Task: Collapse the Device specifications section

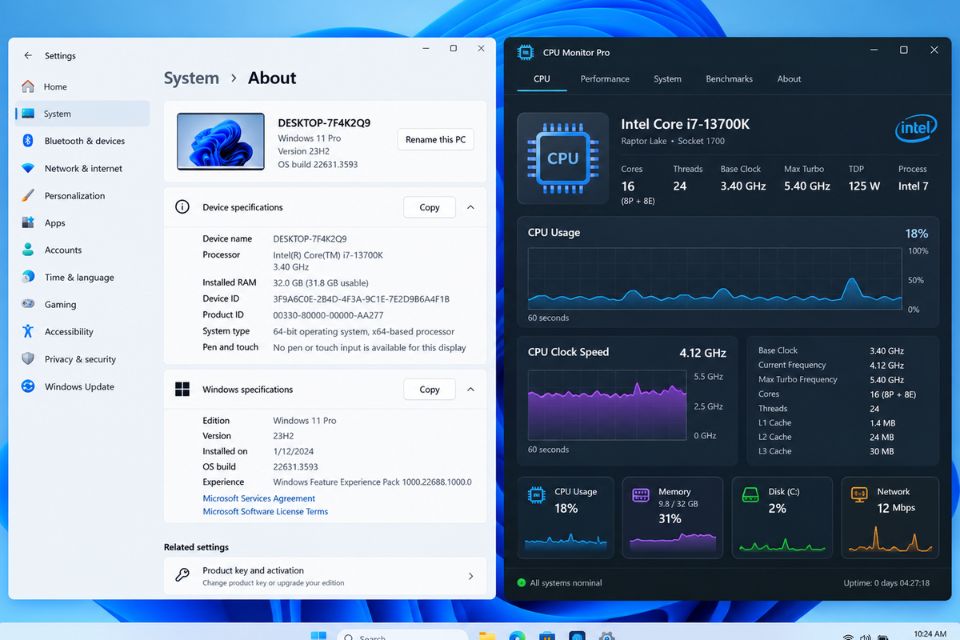Action: point(470,207)
